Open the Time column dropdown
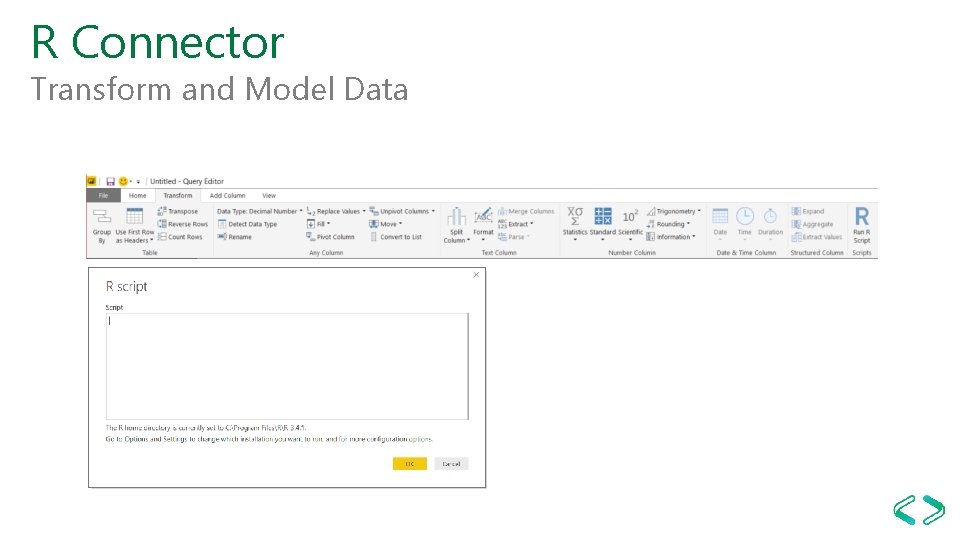The height and width of the screenshot is (540, 960). pyautogui.click(x=744, y=224)
